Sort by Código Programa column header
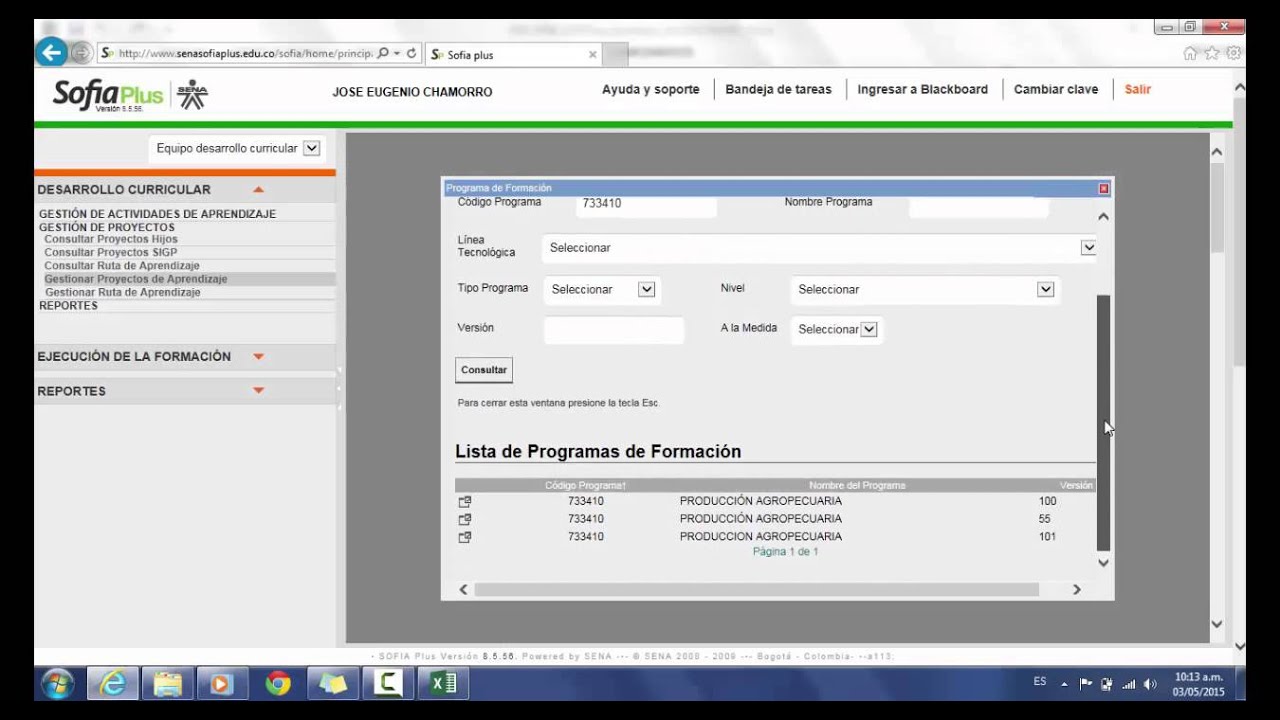The width and height of the screenshot is (1280, 720). tap(585, 485)
